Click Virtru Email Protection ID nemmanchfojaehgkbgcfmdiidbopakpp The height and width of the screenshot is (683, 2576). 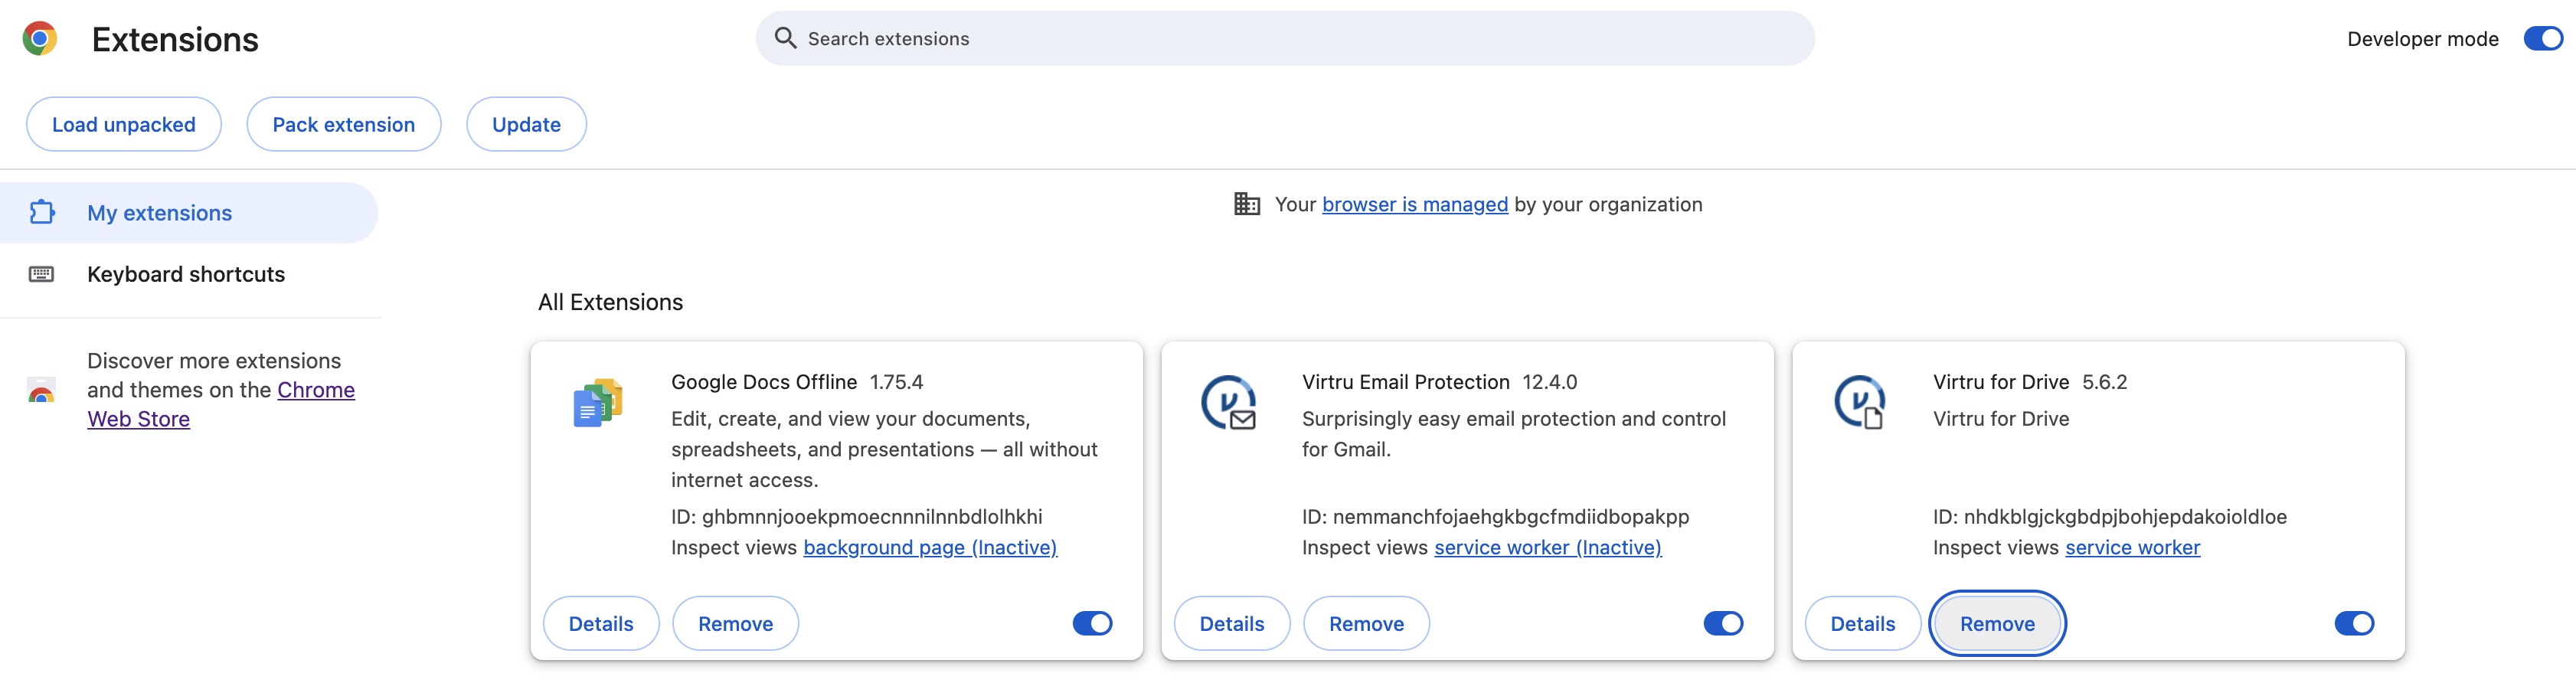[1495, 517]
